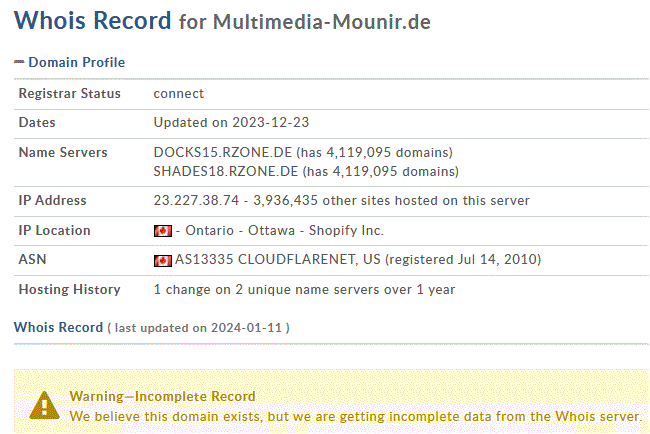Click the Name Servers row label
Screen dimensions: 650x434
[64, 153]
